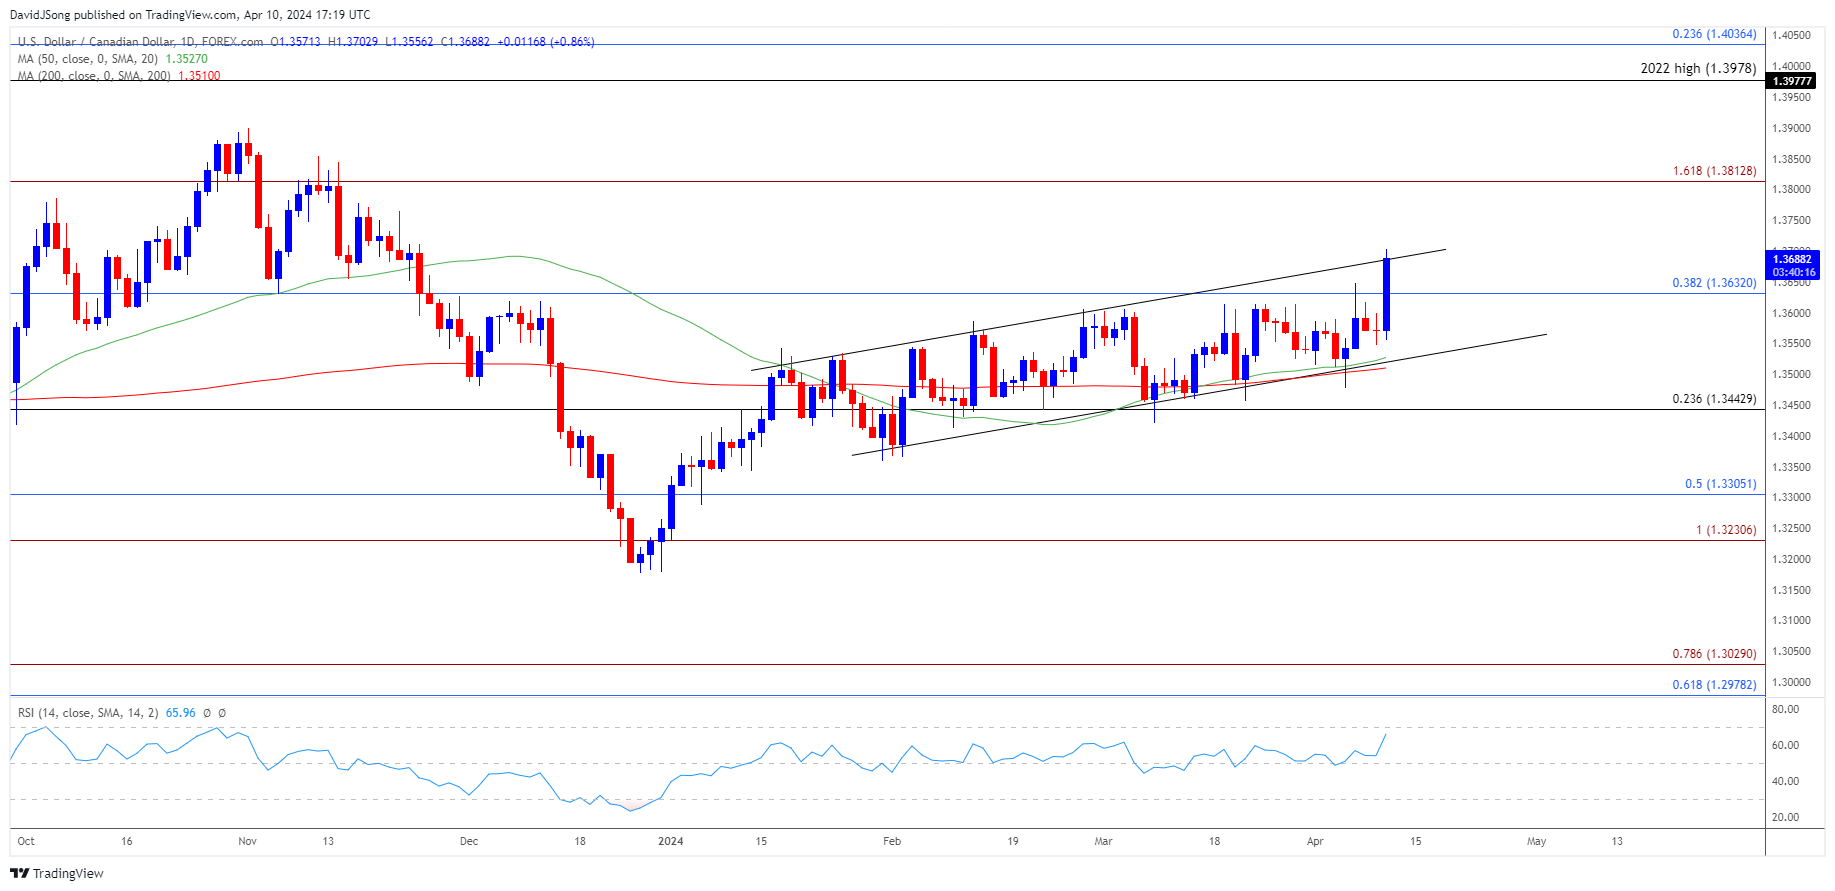Click the 0.236 (1.34429) Fibonacci label
This screenshot has width=1835, height=891.
pos(1714,399)
